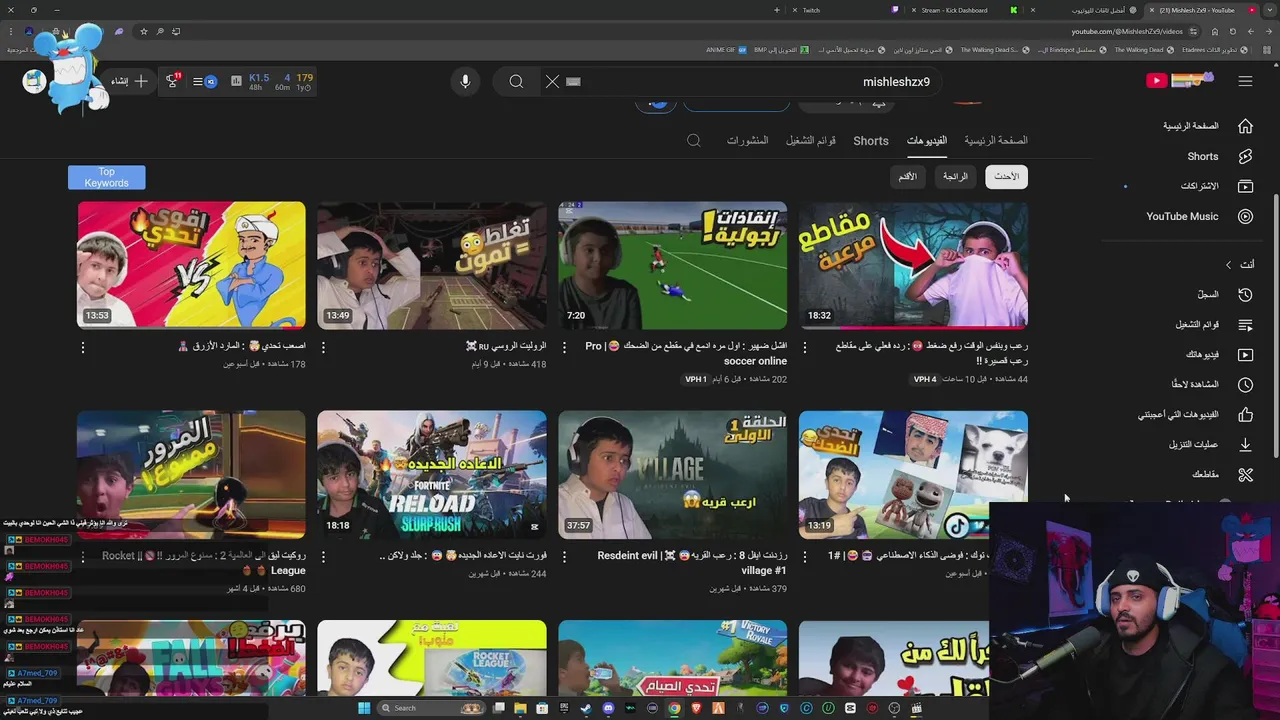The width and height of the screenshot is (1280, 720).
Task: Select the Popular (الرائجة) sort chip
Action: coord(955,177)
